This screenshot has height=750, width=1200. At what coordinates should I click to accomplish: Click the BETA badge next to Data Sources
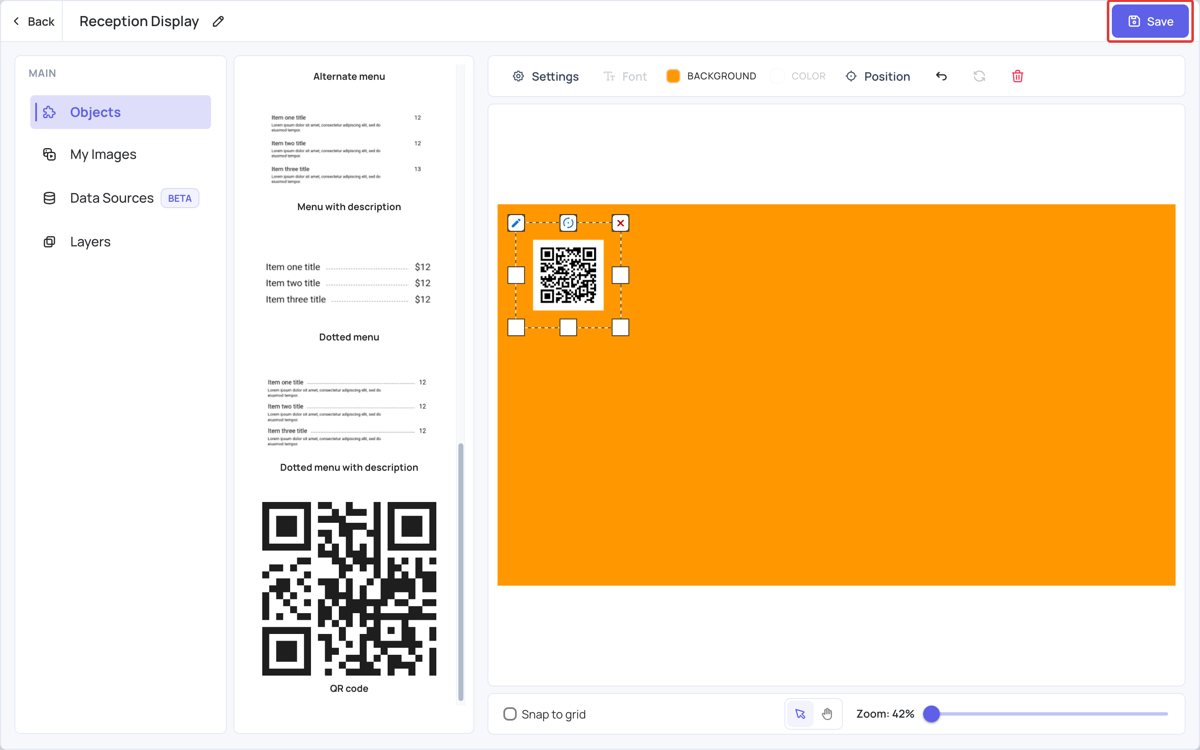click(x=180, y=198)
